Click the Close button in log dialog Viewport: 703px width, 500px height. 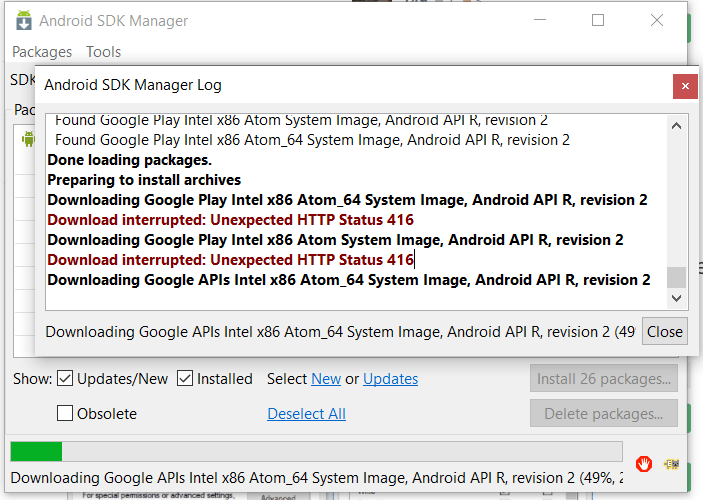click(664, 331)
